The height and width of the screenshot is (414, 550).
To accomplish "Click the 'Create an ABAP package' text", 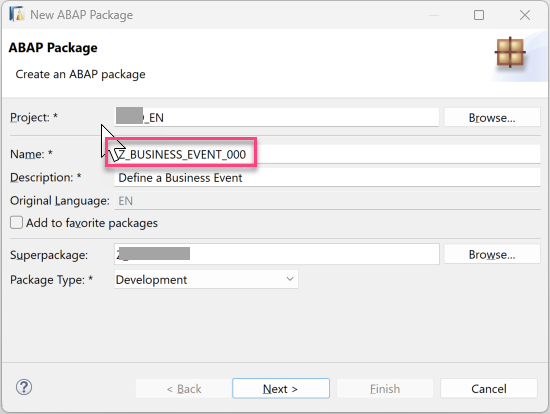I will (x=80, y=74).
